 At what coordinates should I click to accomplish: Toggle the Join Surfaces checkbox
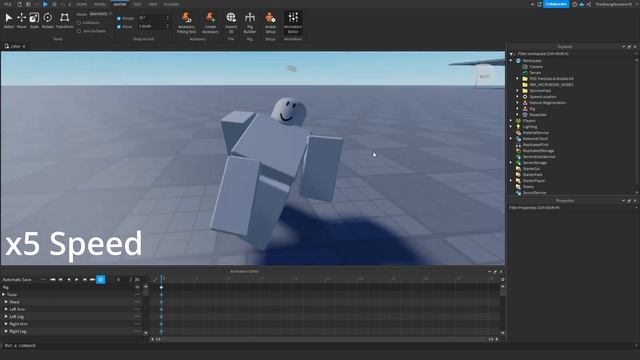(79, 31)
